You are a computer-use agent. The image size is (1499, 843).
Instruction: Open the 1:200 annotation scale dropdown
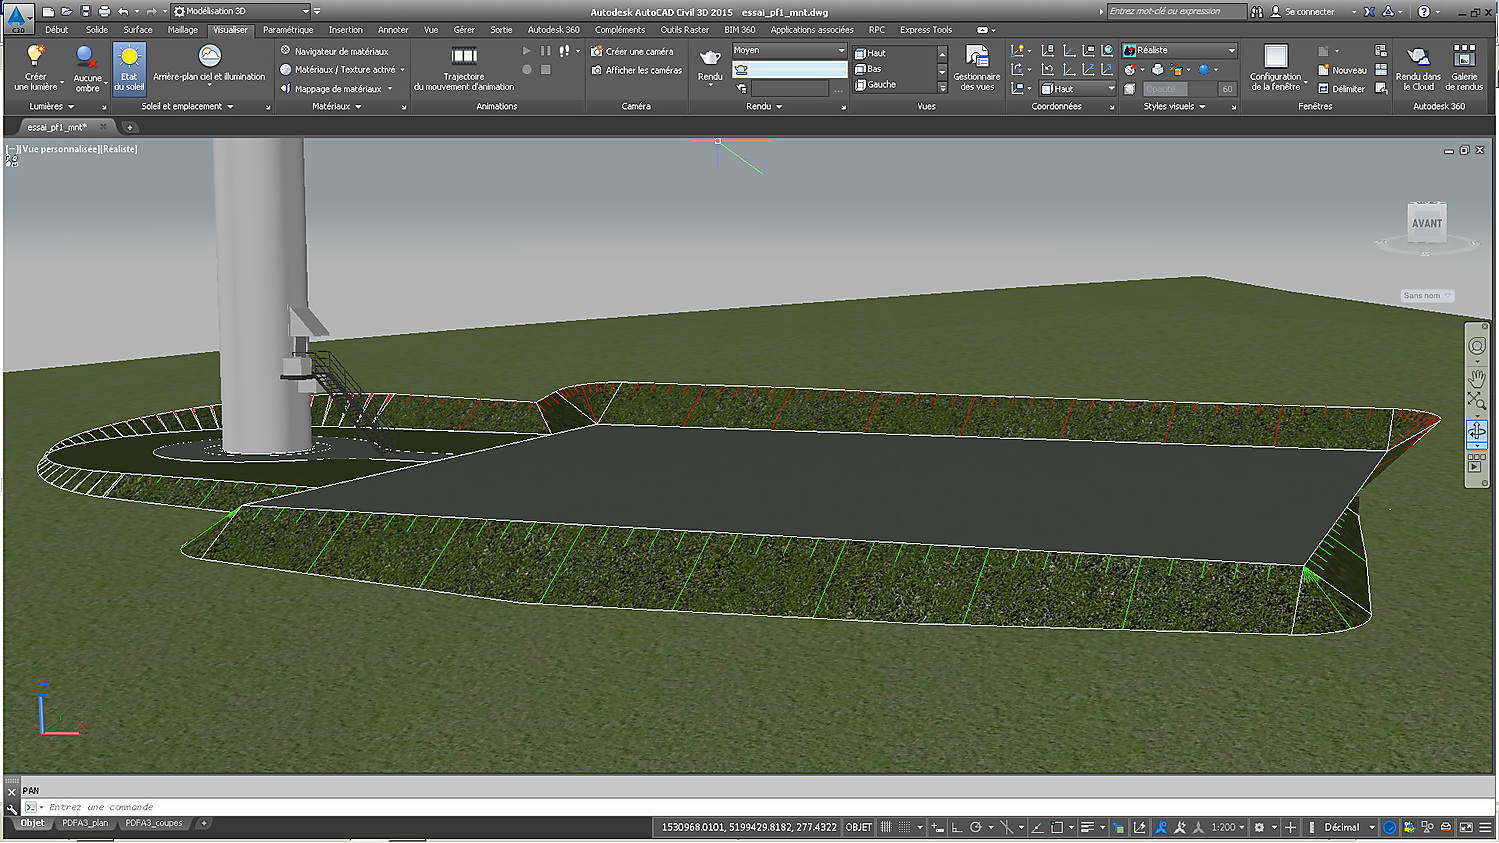click(1228, 827)
